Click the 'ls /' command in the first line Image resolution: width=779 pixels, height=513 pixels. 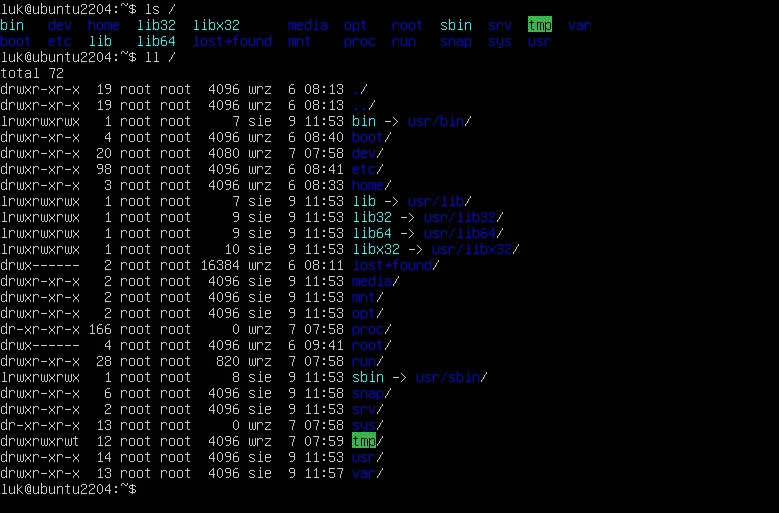point(160,9)
